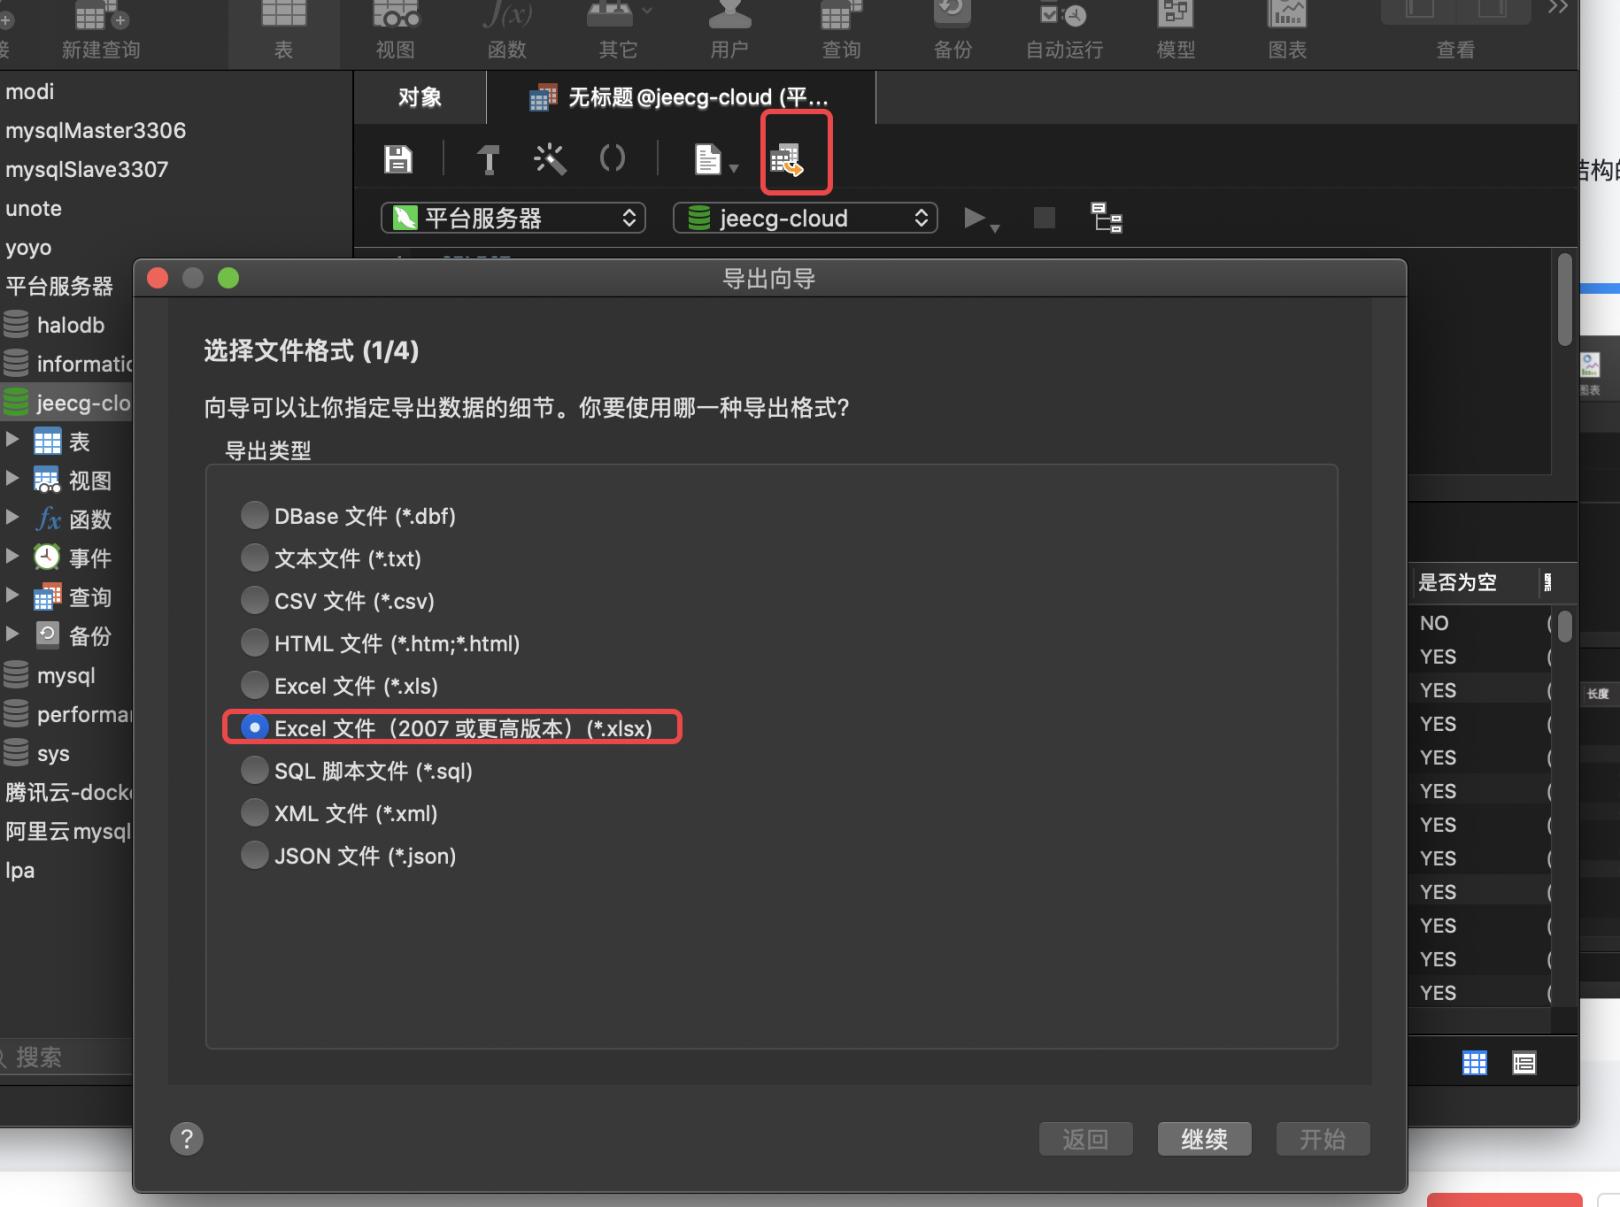The width and height of the screenshot is (1620, 1207).
Task: Click the save query icon
Action: point(398,159)
